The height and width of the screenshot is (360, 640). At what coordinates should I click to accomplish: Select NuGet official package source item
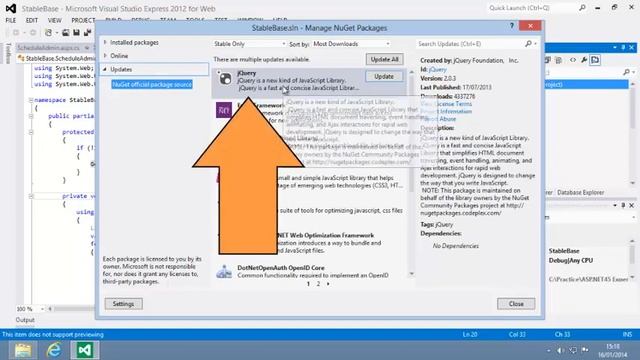152,84
